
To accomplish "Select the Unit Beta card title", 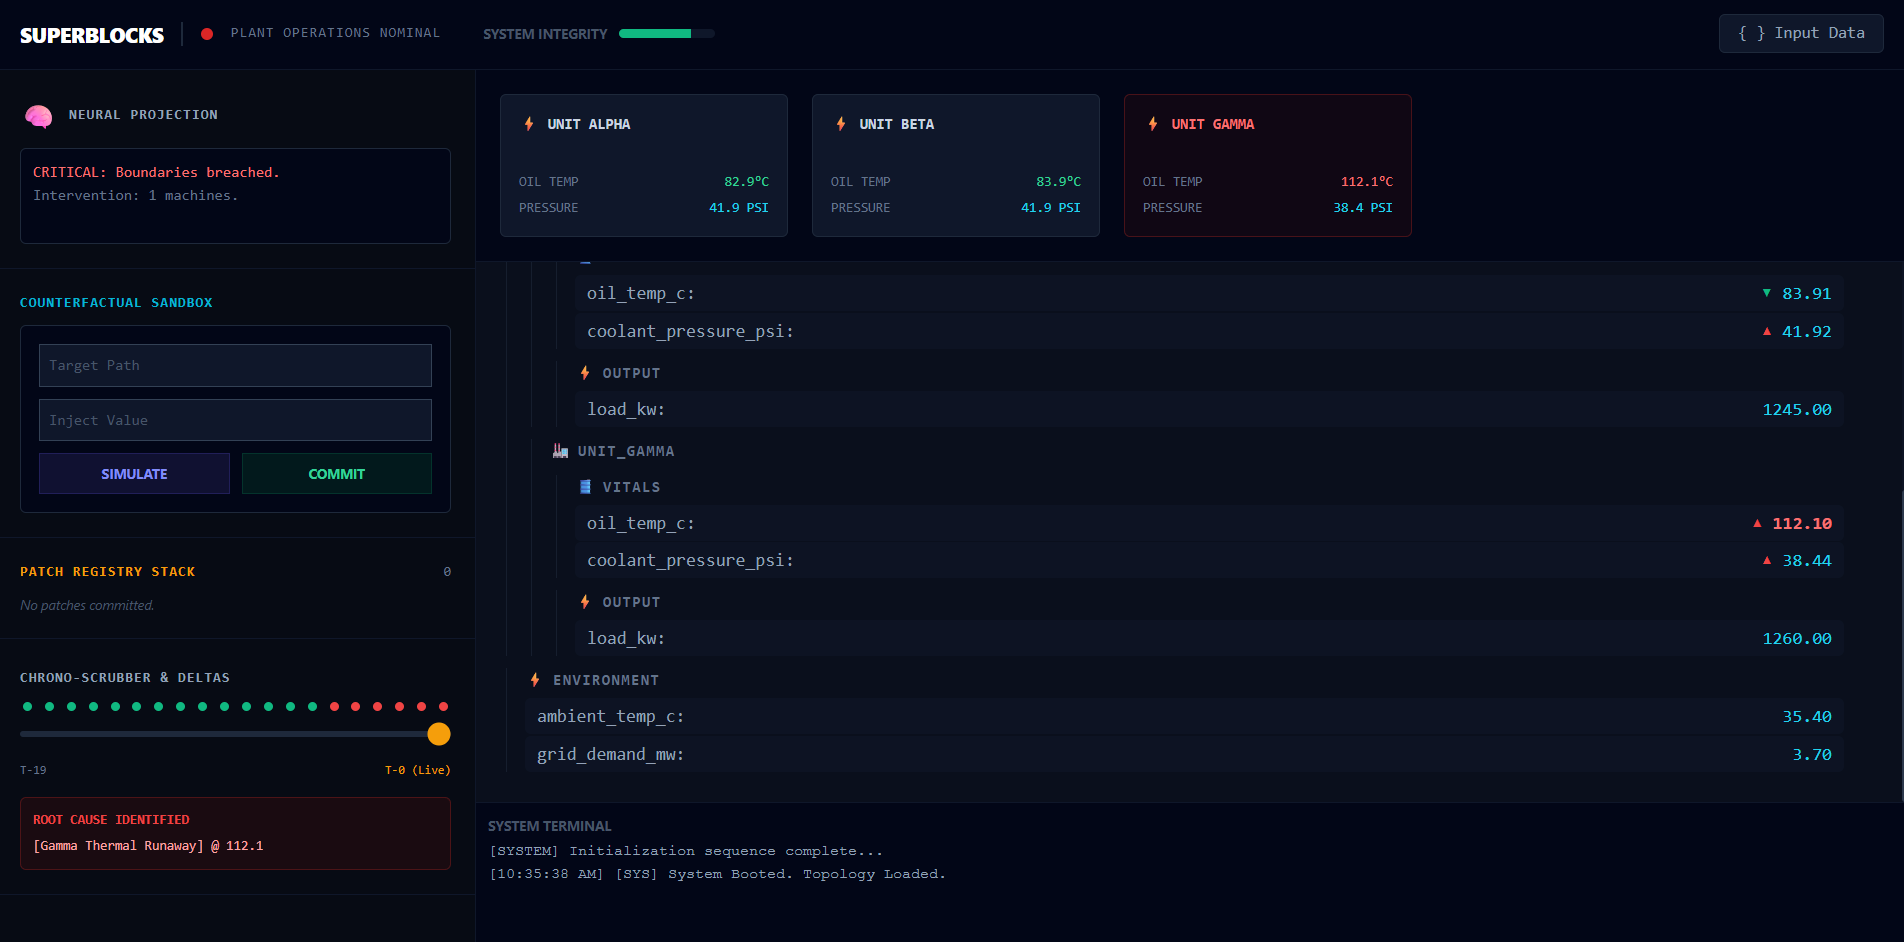I will (x=896, y=124).
